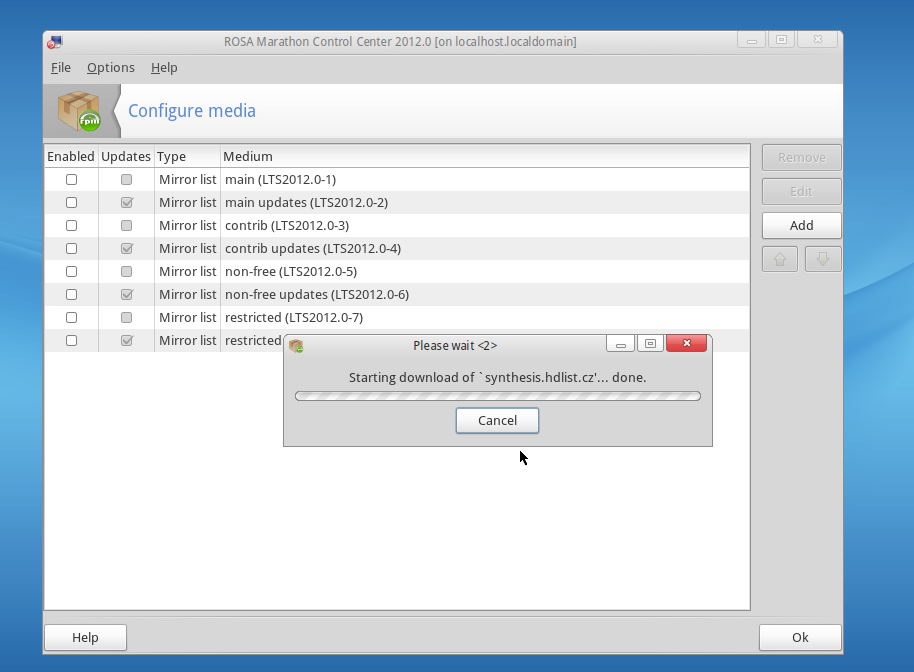
Task: Select the "contrib updates (LTS2012.0-4)" medium text
Action: click(x=313, y=248)
